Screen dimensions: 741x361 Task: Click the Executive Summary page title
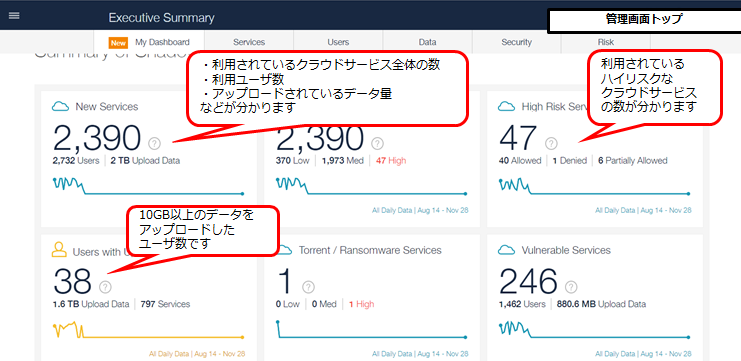click(161, 18)
